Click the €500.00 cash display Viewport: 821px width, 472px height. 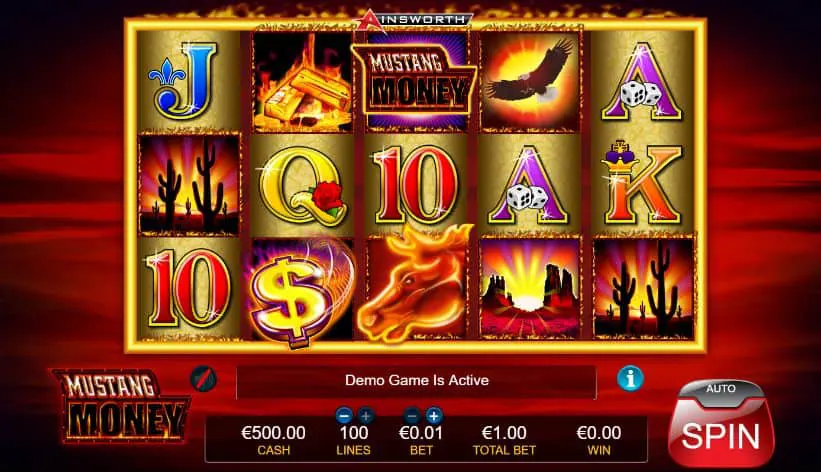pyautogui.click(x=273, y=439)
